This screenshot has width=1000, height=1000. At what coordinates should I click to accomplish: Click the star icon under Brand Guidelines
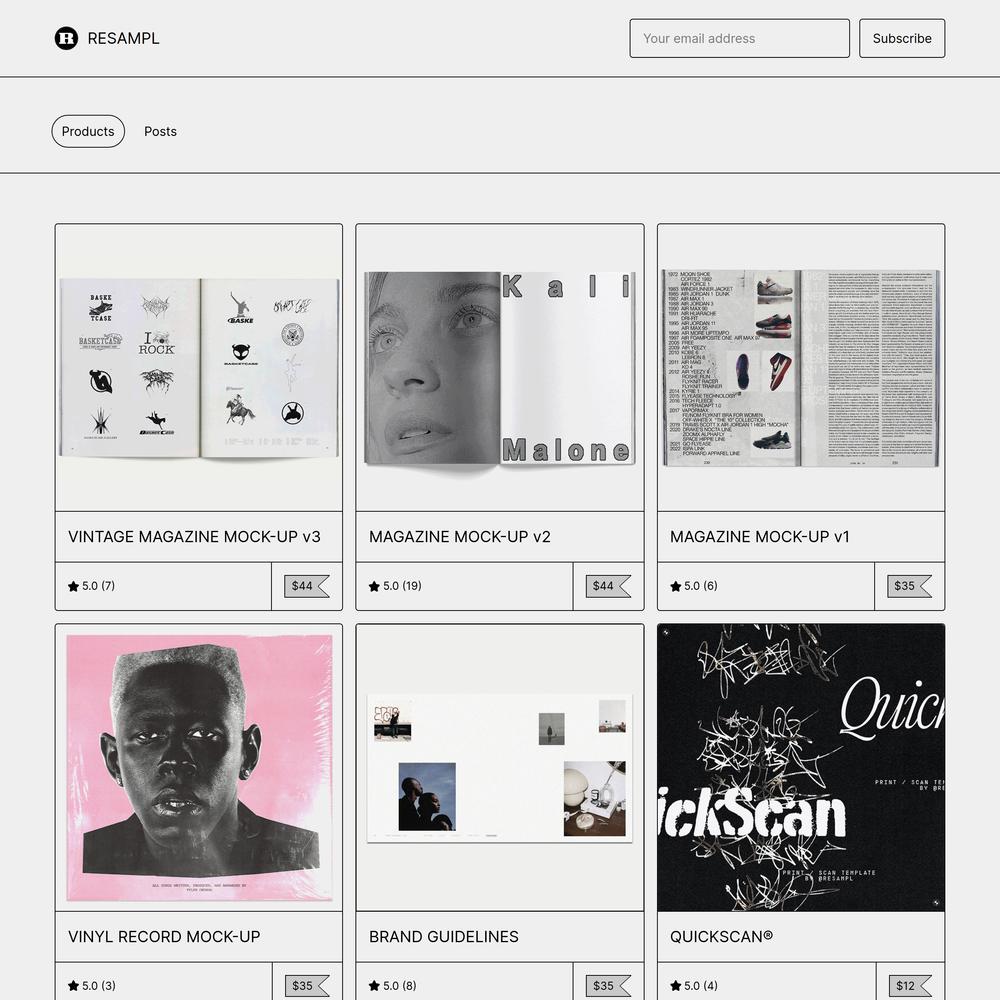[x=374, y=986]
